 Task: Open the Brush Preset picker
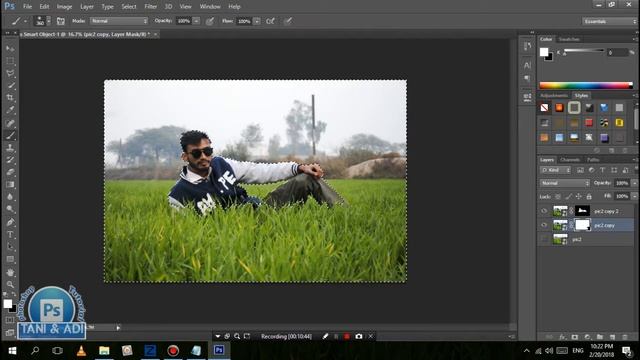click(x=42, y=21)
